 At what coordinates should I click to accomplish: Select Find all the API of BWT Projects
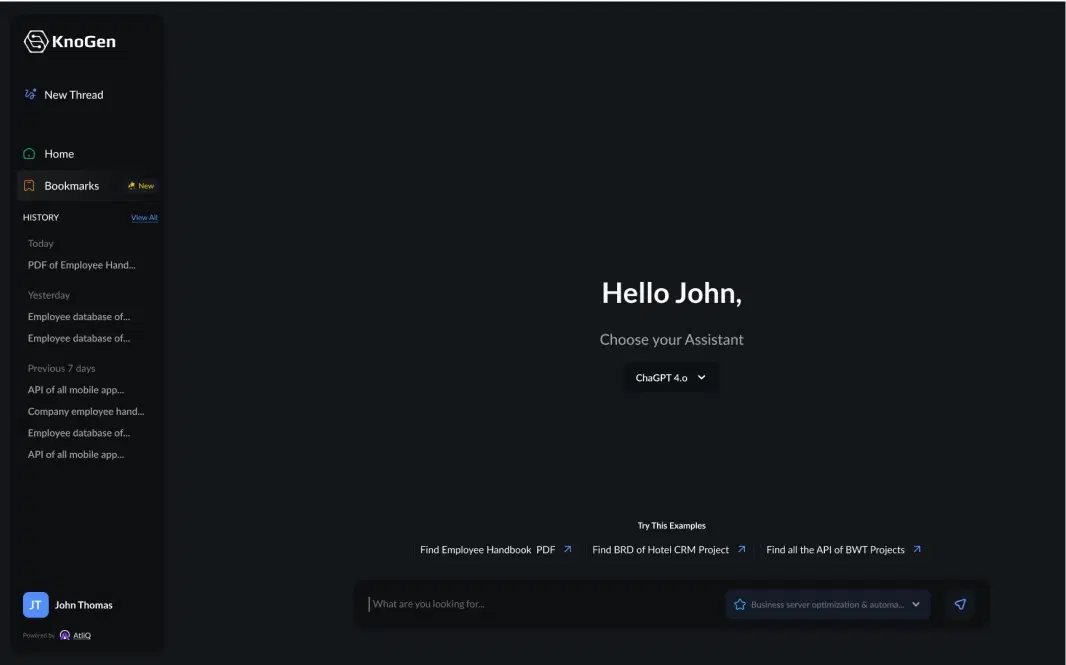click(835, 550)
